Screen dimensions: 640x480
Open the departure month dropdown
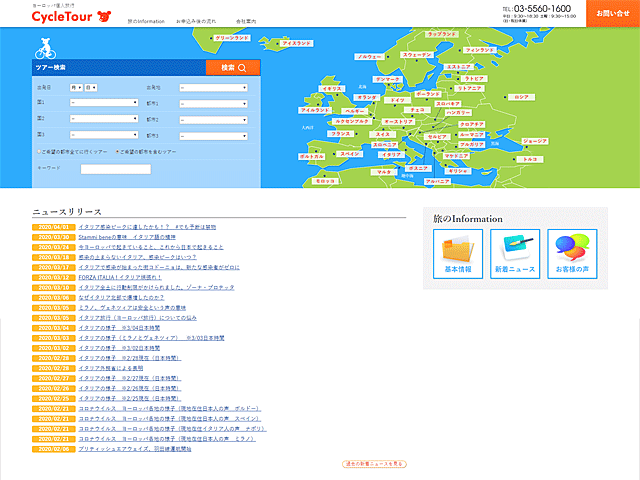click(75, 88)
